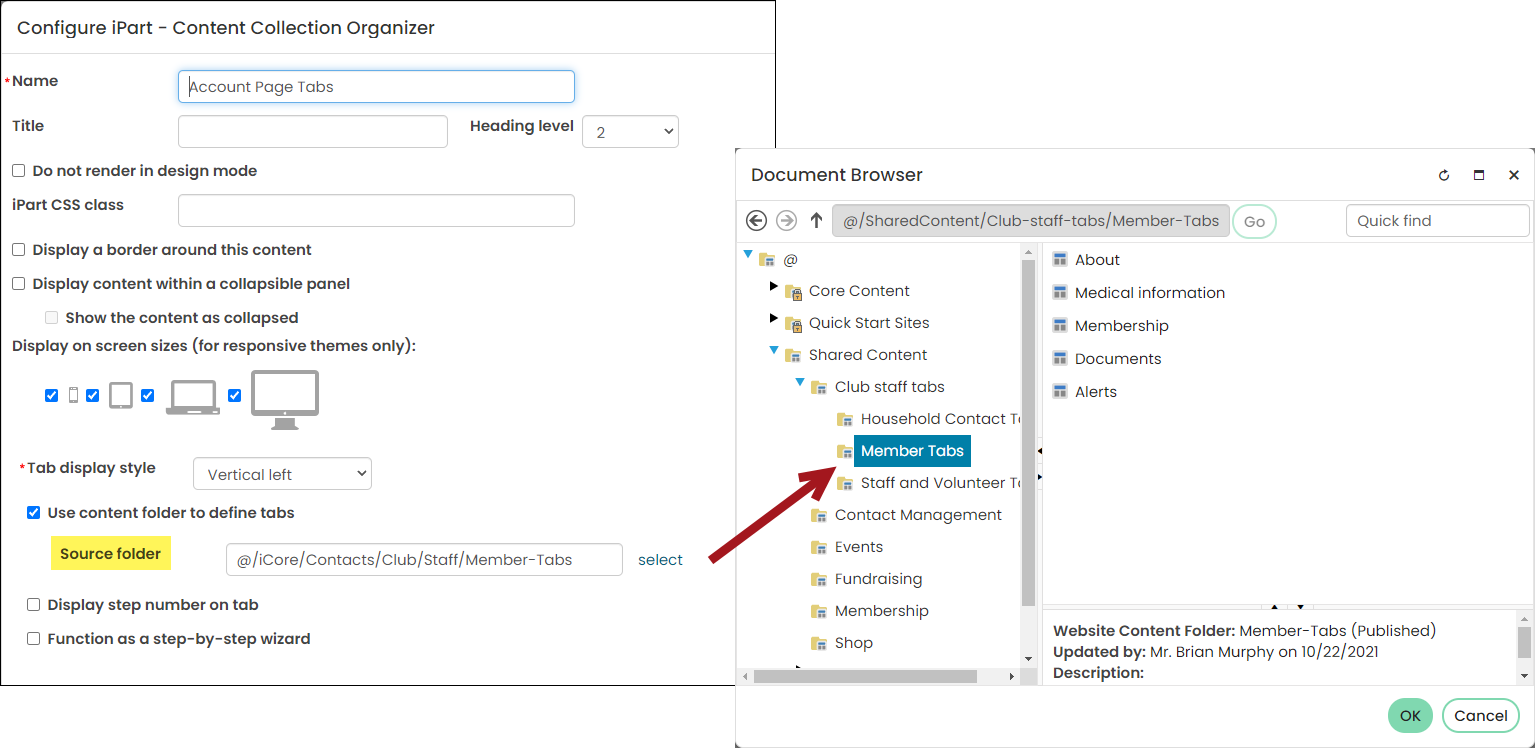Screen dimensions: 1535x748
Task: Open the Heading level dropdown
Action: (630, 132)
